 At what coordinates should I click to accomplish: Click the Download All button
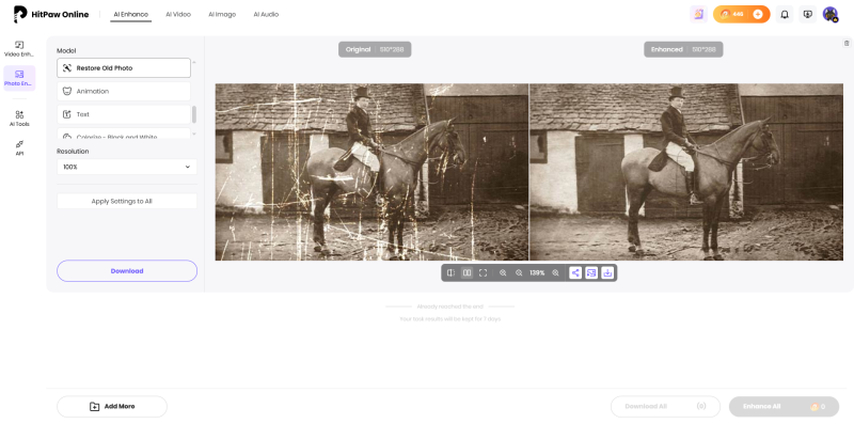point(666,407)
